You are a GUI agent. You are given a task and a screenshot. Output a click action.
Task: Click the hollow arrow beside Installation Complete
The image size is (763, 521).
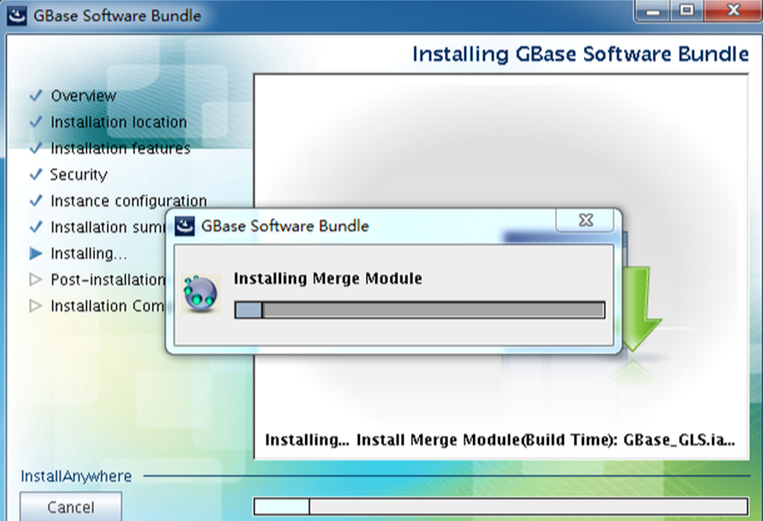click(36, 305)
